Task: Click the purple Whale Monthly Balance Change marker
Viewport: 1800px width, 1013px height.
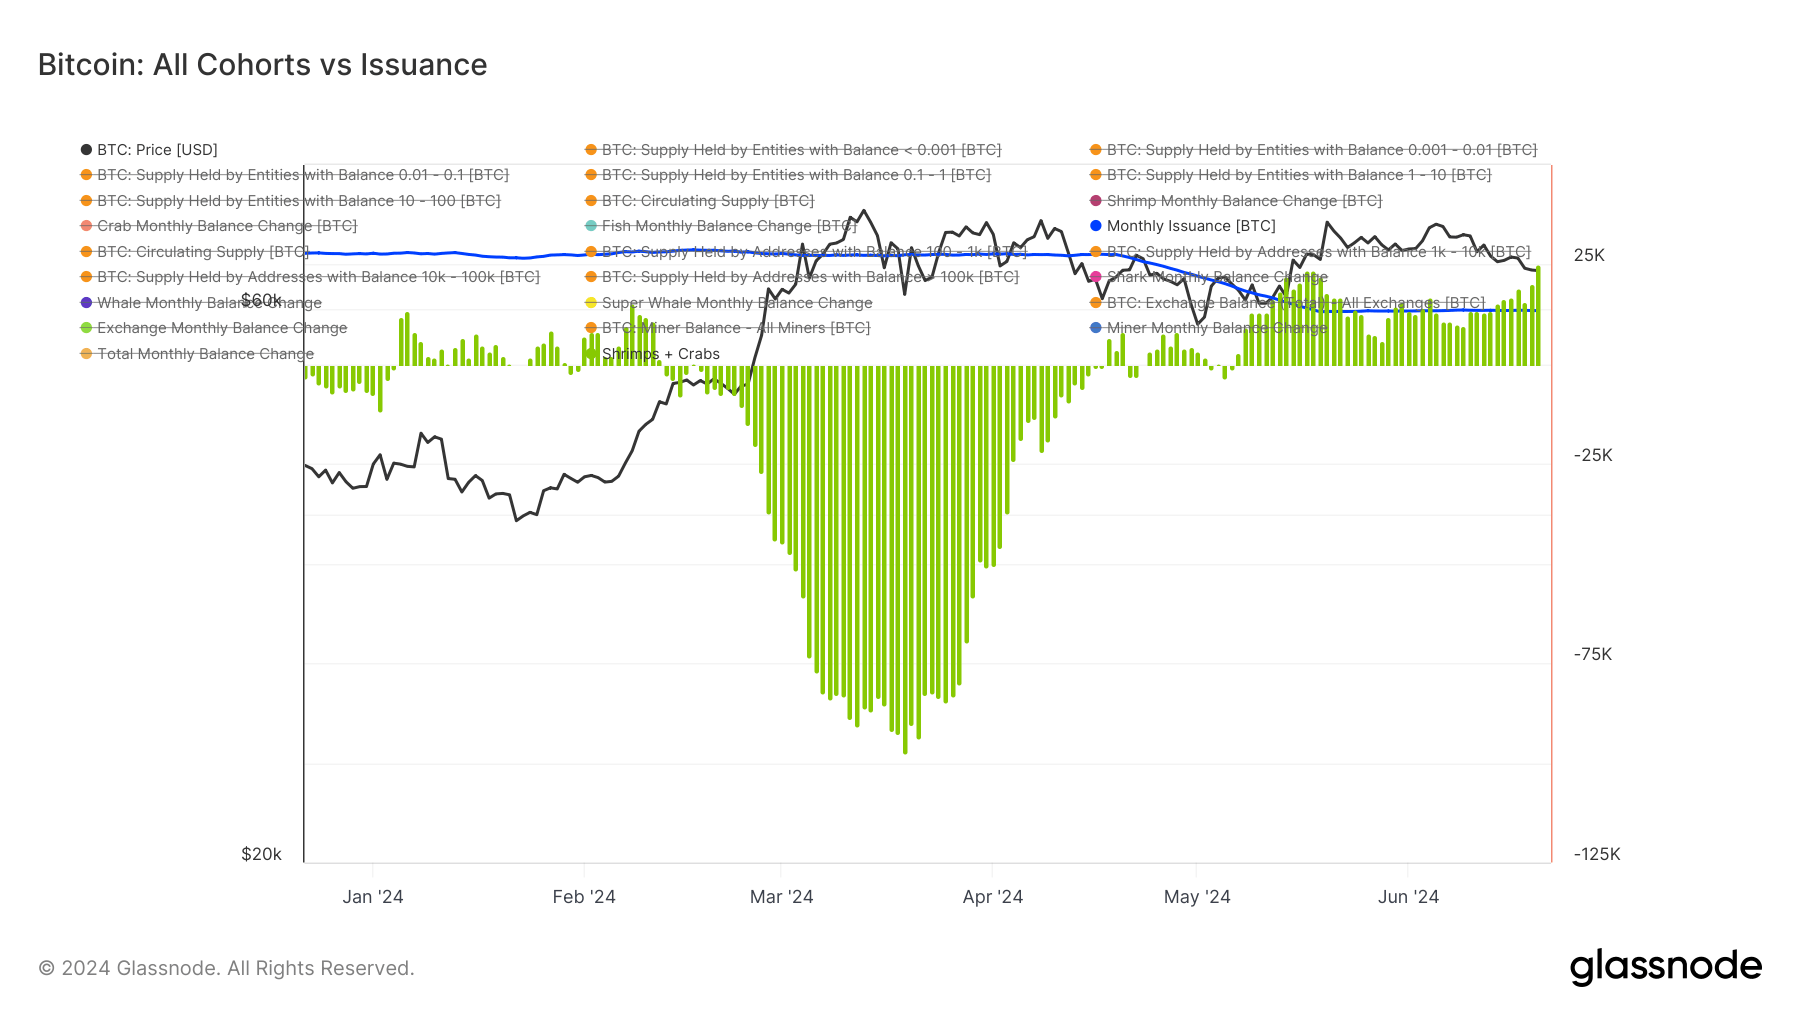Action: coord(87,303)
